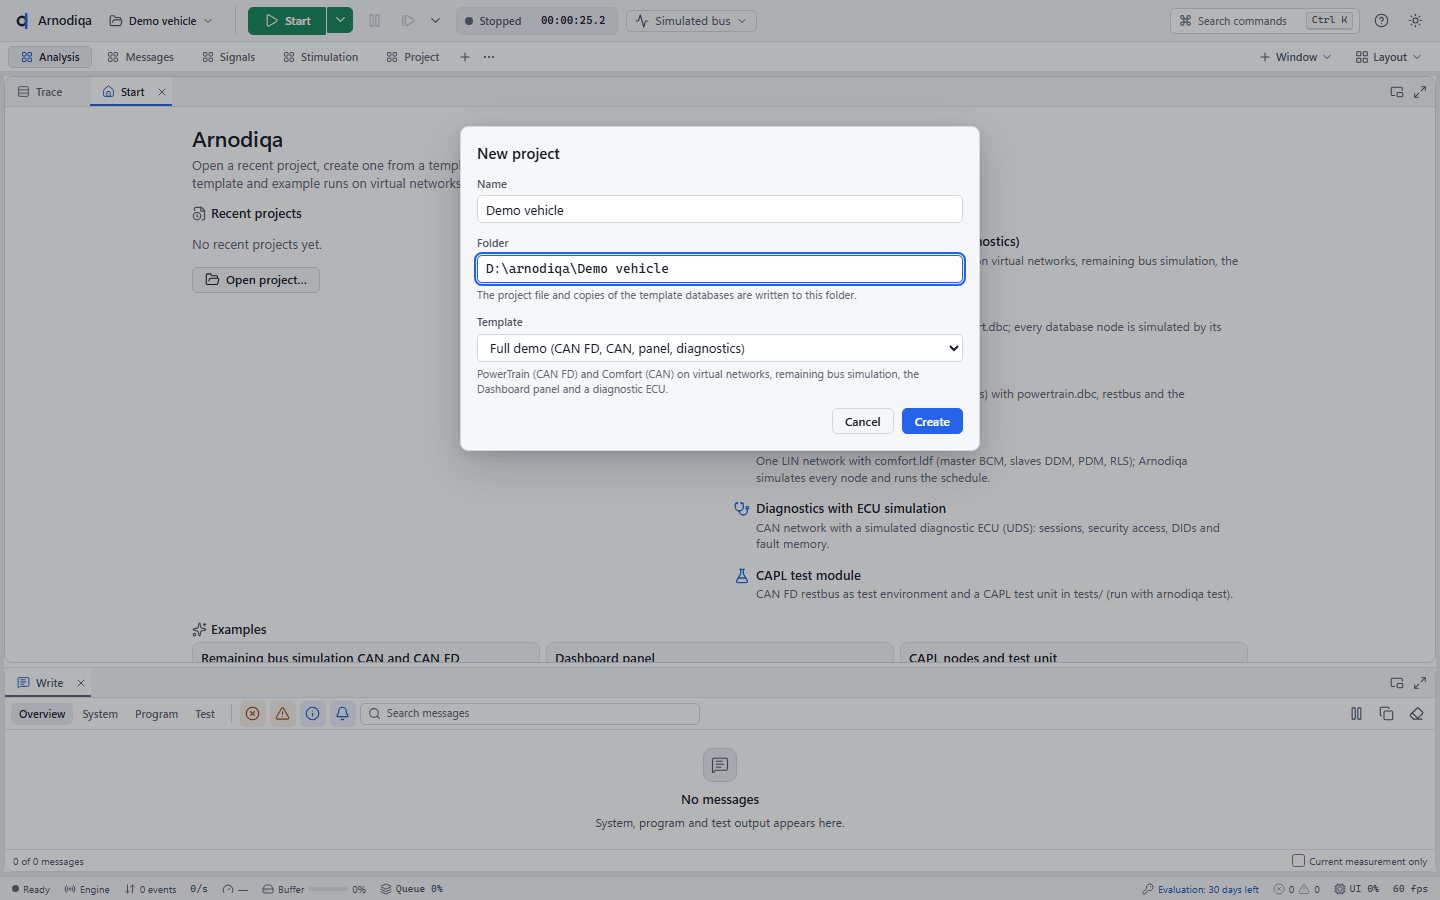Viewport: 1440px width, 900px height.
Task: Click the Evaluation: 30 days left link
Action: point(1200,889)
